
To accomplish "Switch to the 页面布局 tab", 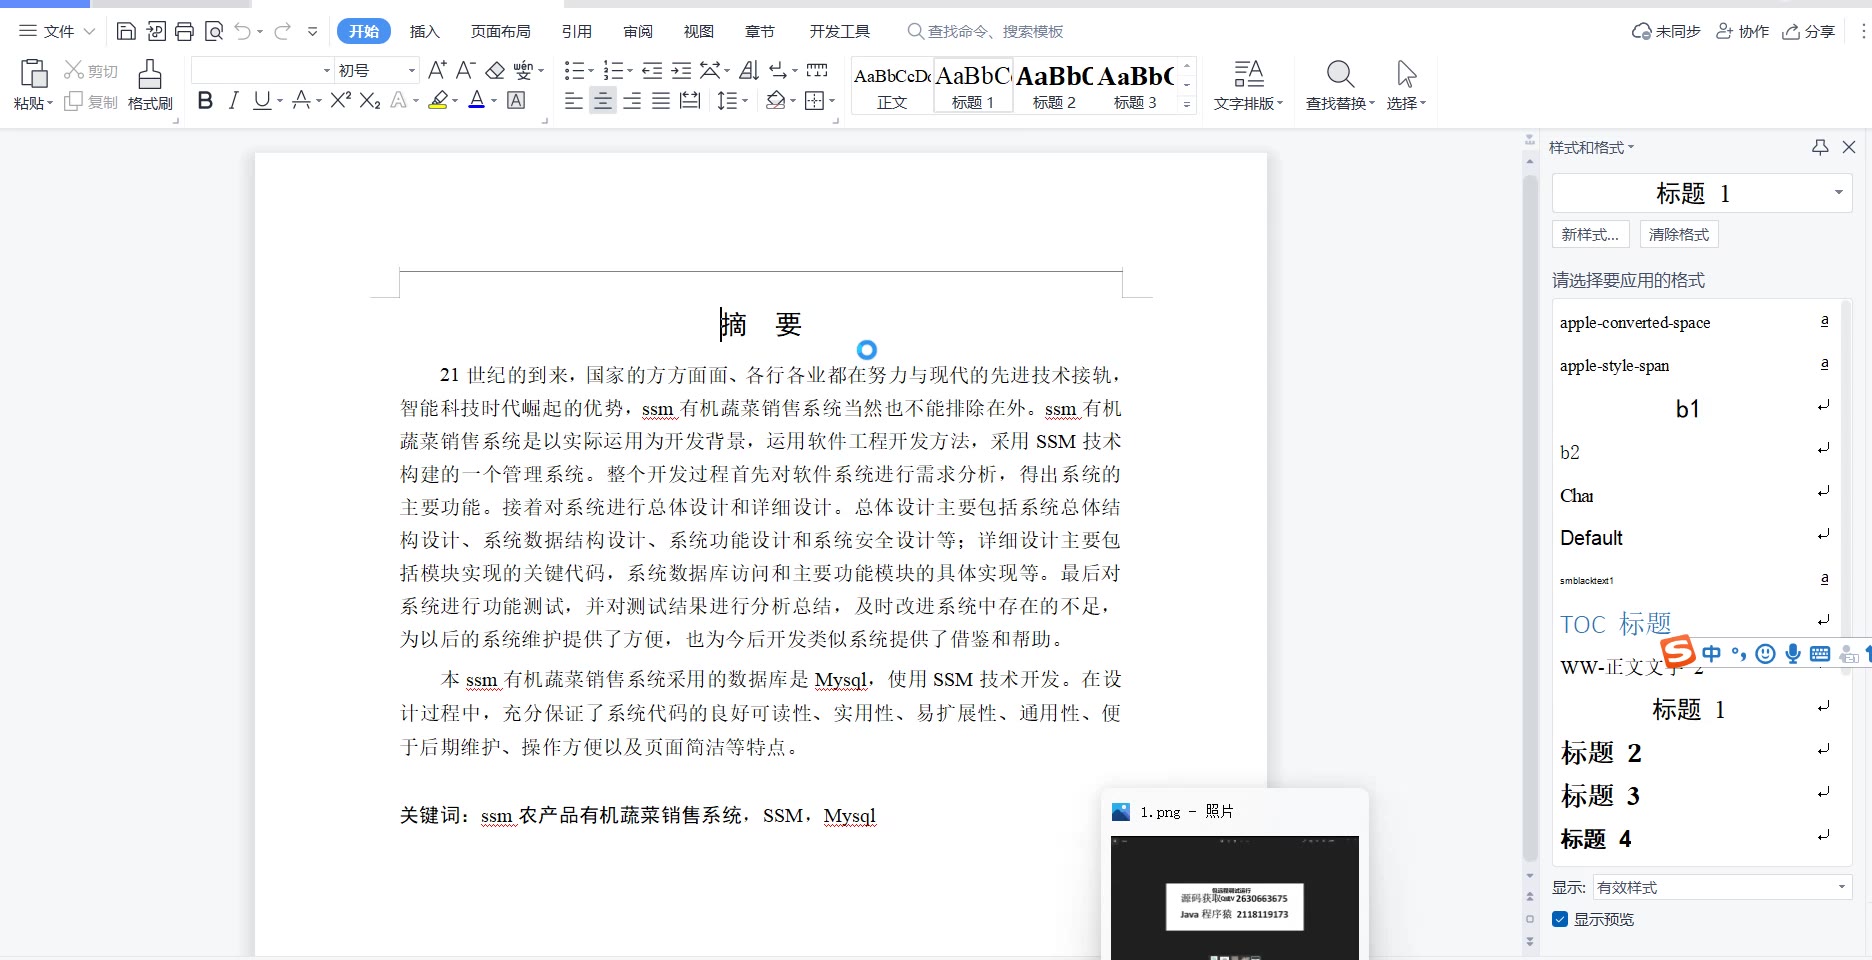I will (501, 31).
